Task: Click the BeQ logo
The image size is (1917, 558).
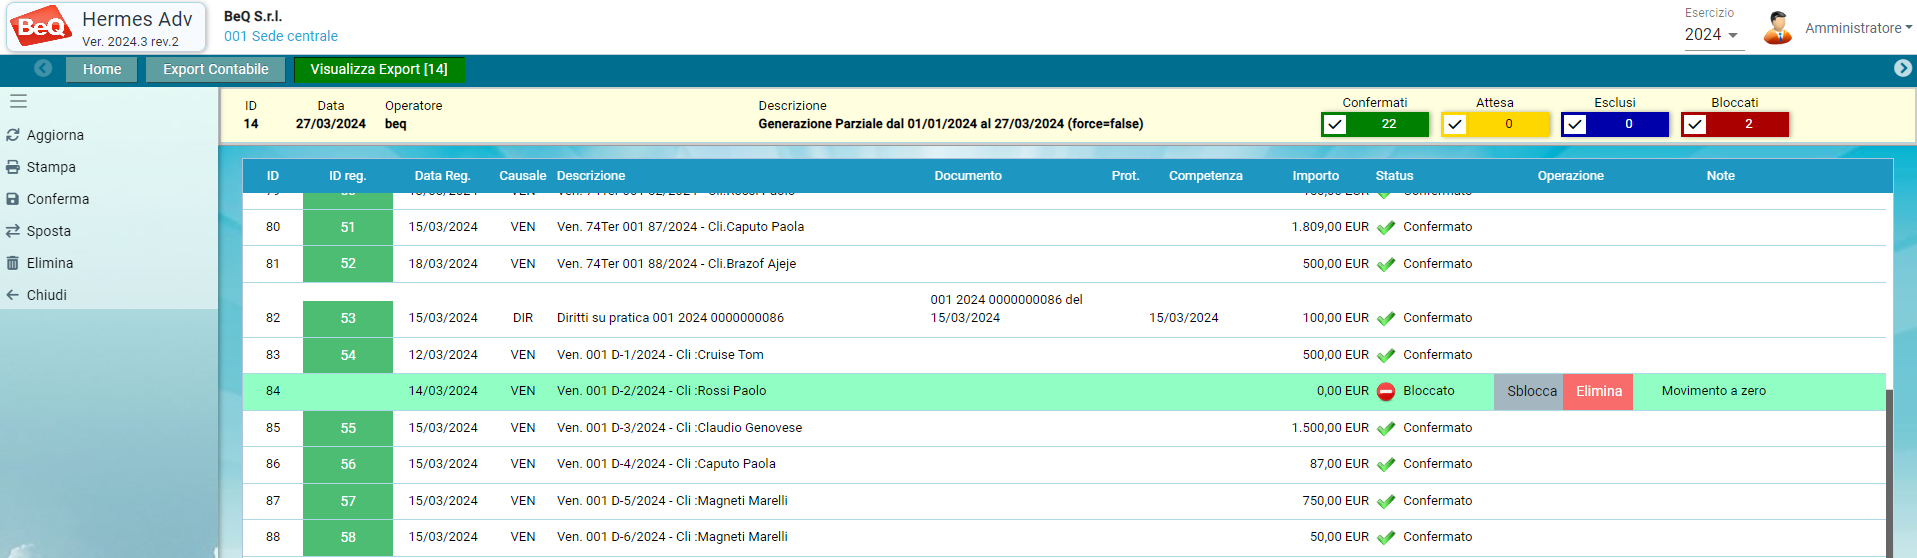Action: 41,27
